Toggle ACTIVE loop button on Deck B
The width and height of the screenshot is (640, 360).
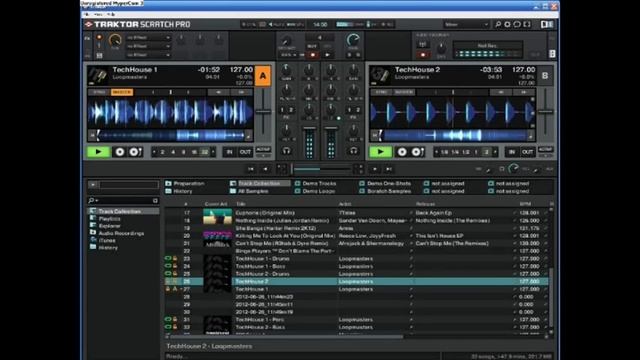point(545,150)
